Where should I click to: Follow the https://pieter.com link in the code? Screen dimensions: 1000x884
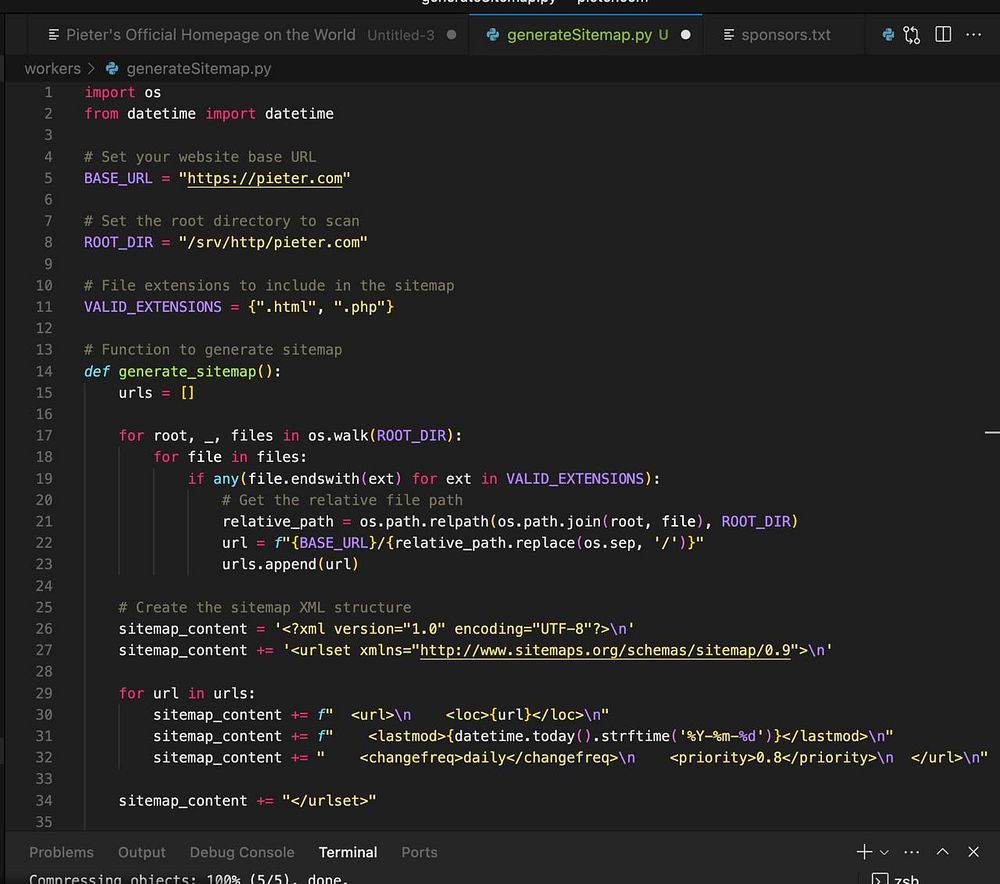coord(264,178)
